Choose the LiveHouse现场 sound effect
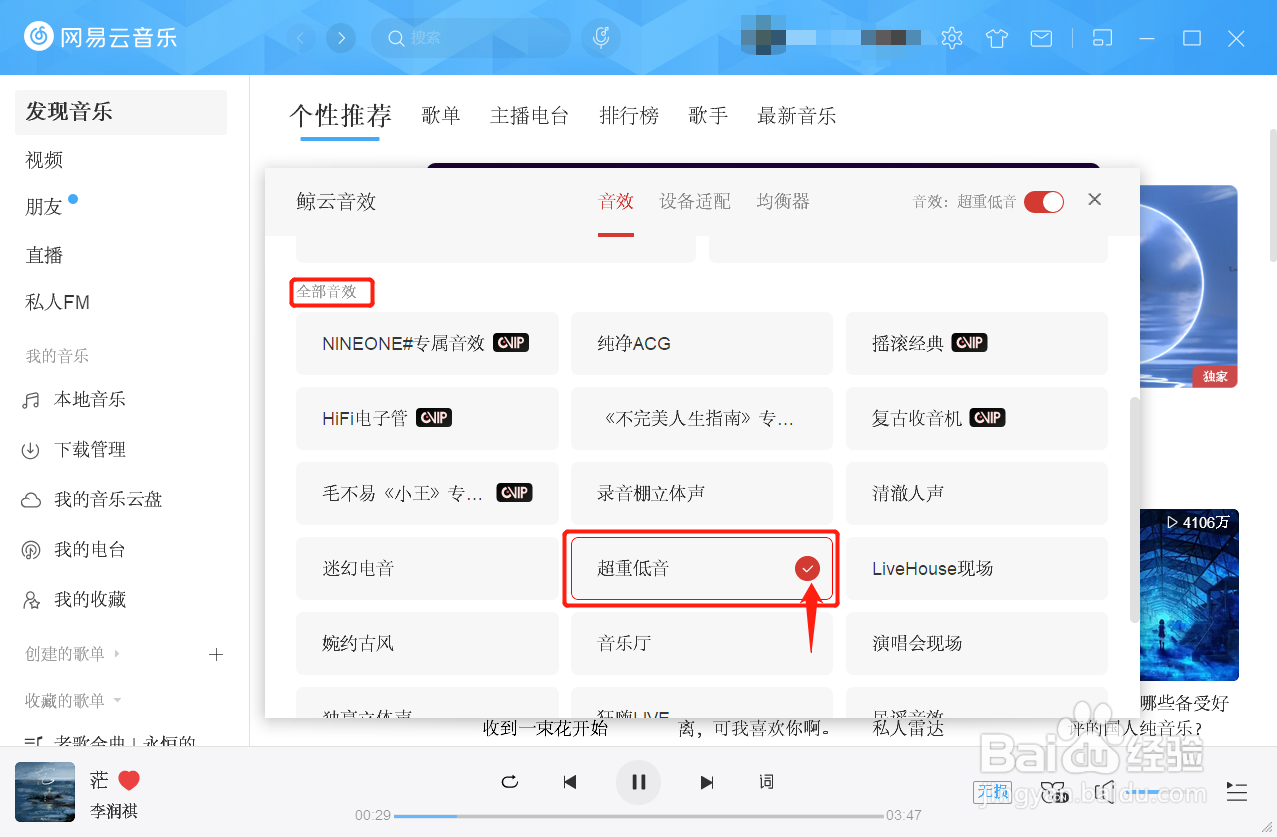Image resolution: width=1277 pixels, height=837 pixels. click(x=977, y=568)
